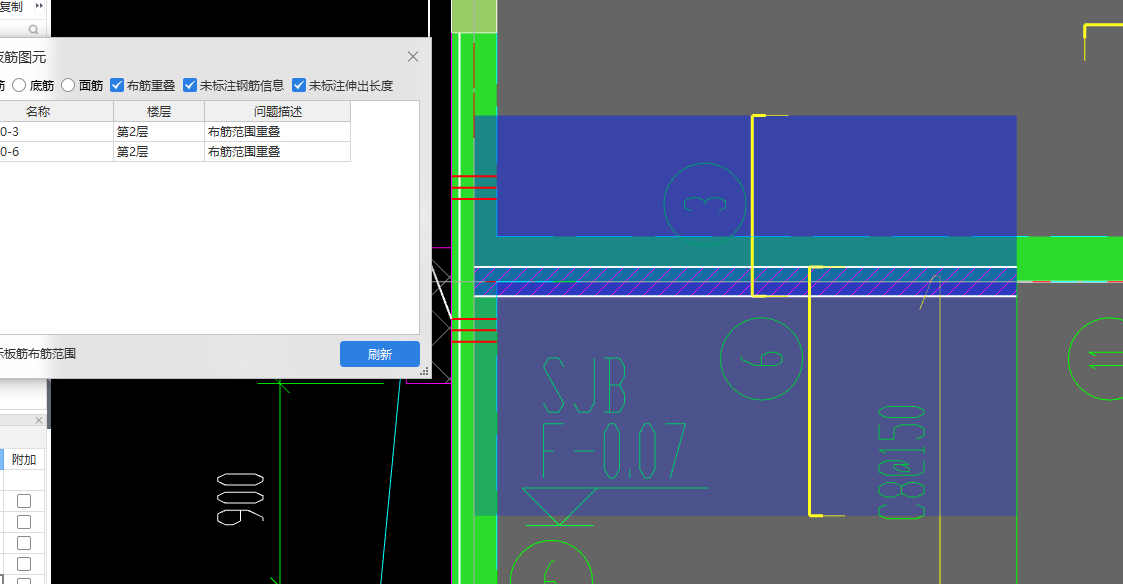
Task: Select the 0-3 name cell
Action: pyautogui.click(x=56, y=131)
